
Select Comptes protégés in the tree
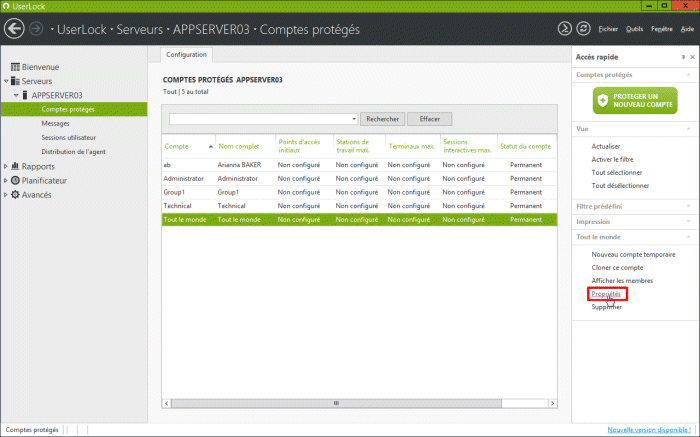(74, 109)
